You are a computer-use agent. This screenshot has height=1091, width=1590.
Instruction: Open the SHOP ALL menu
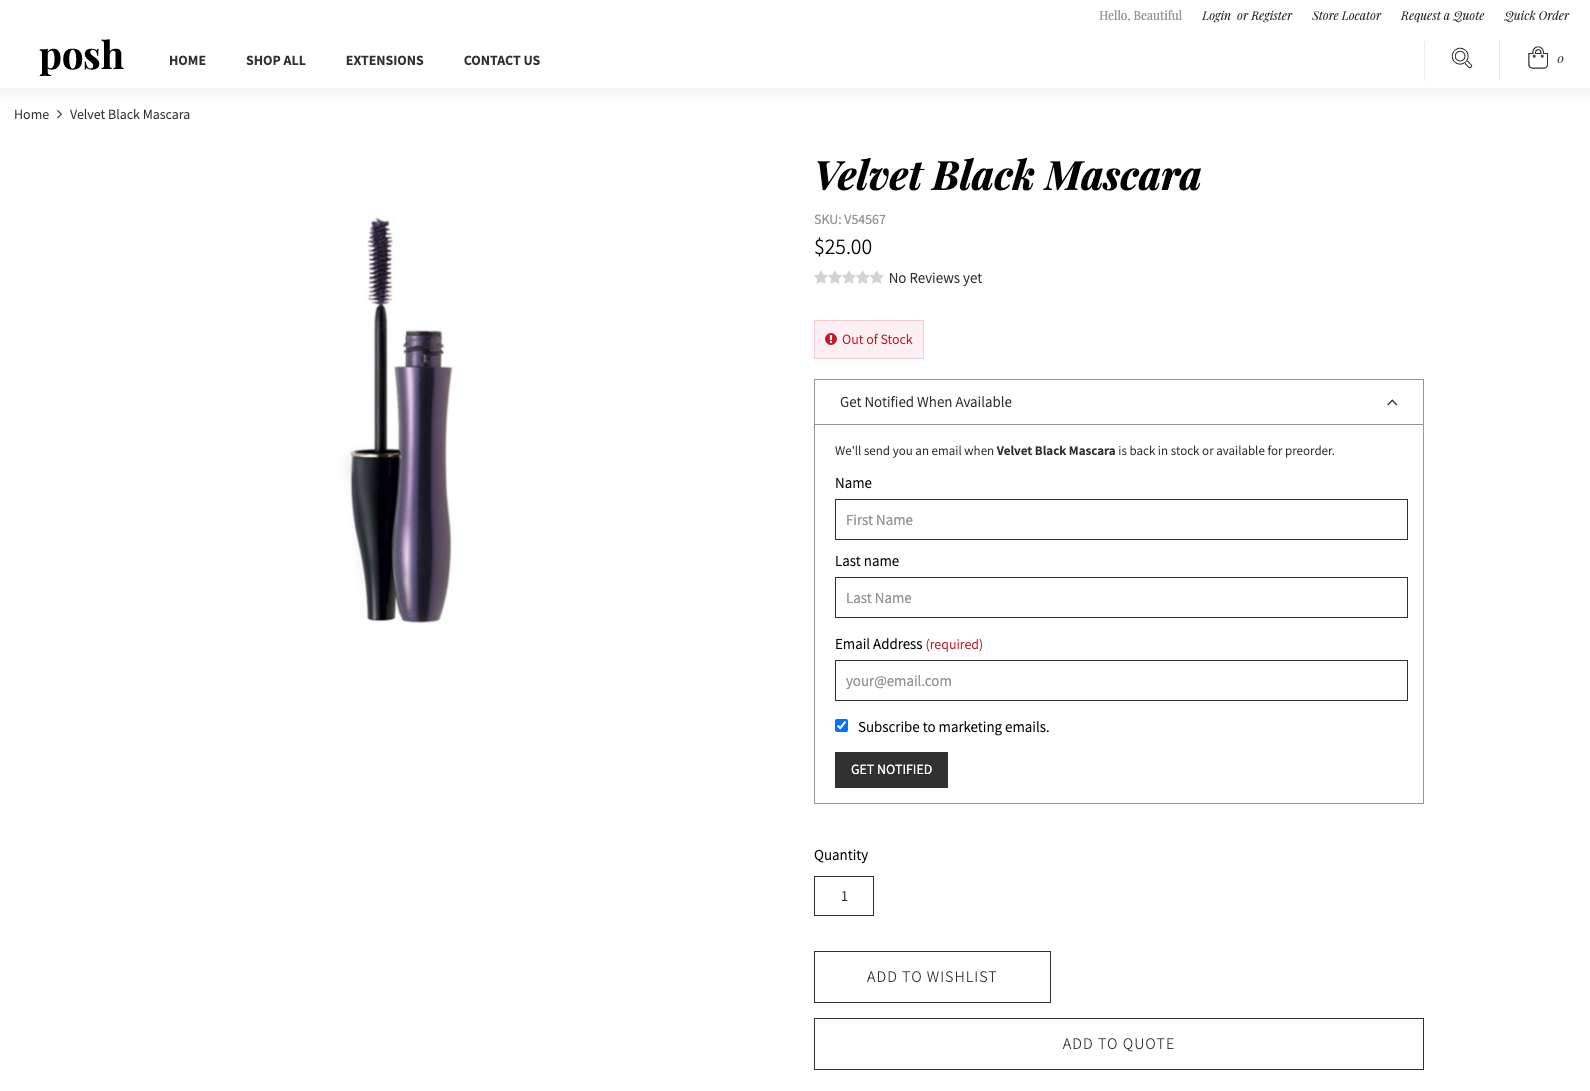click(276, 61)
